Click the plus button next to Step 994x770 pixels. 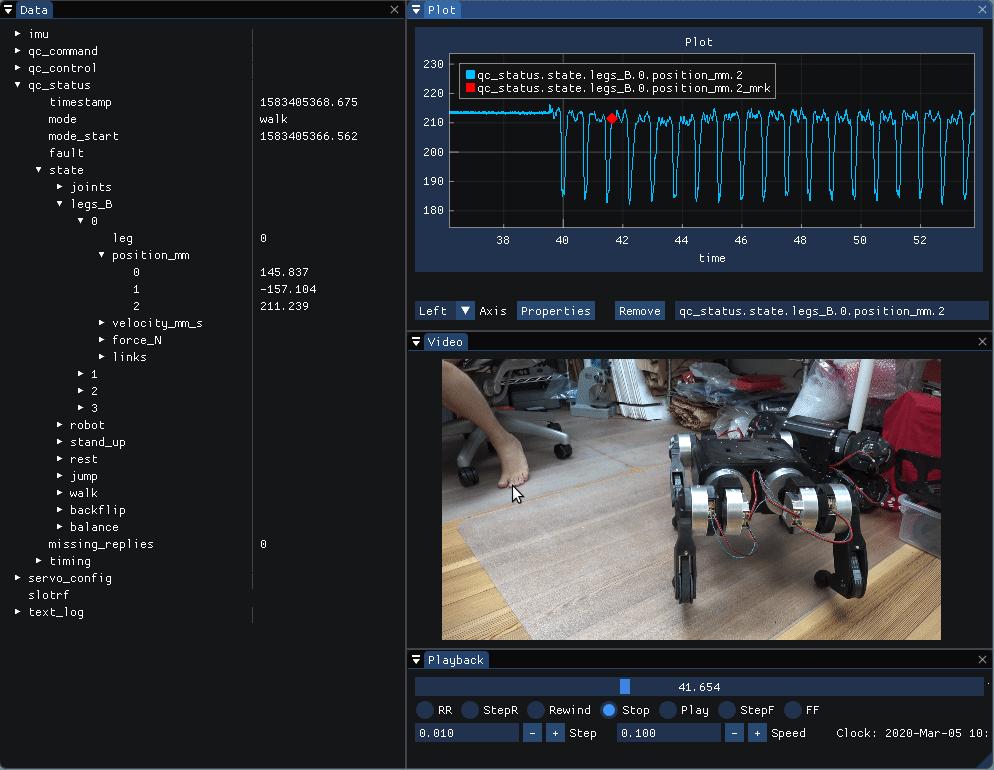point(555,733)
